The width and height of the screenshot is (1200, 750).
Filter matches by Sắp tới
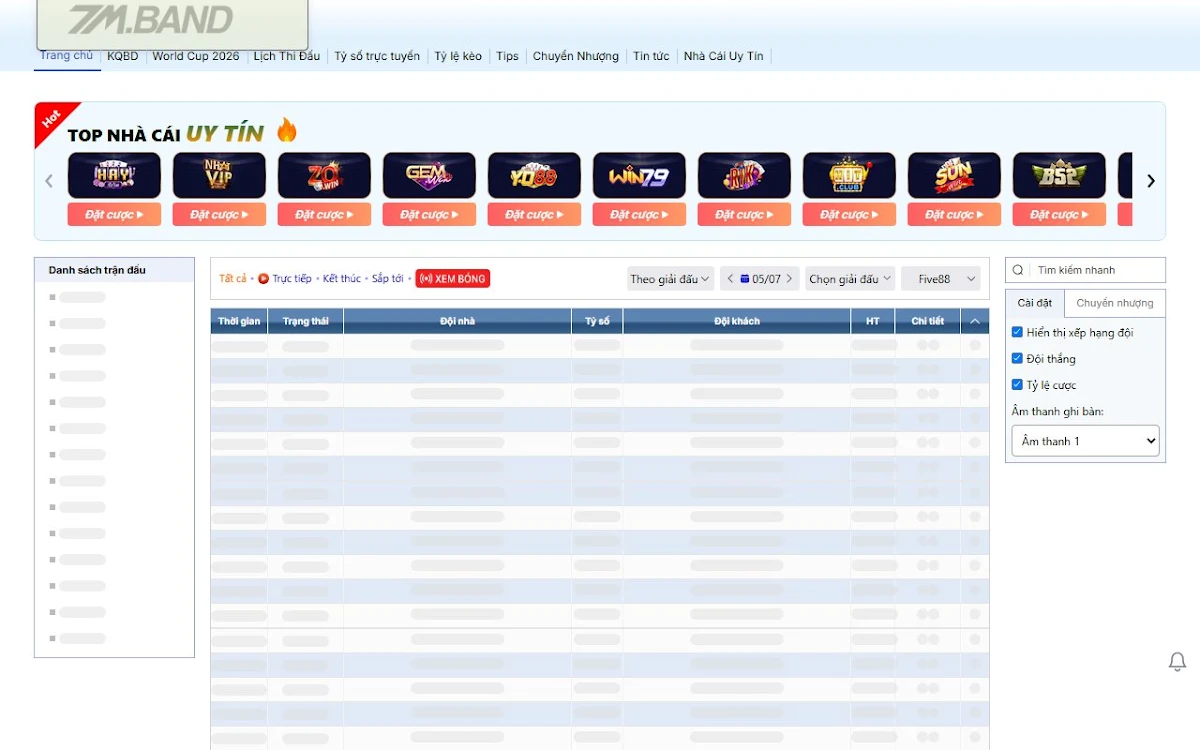point(388,279)
